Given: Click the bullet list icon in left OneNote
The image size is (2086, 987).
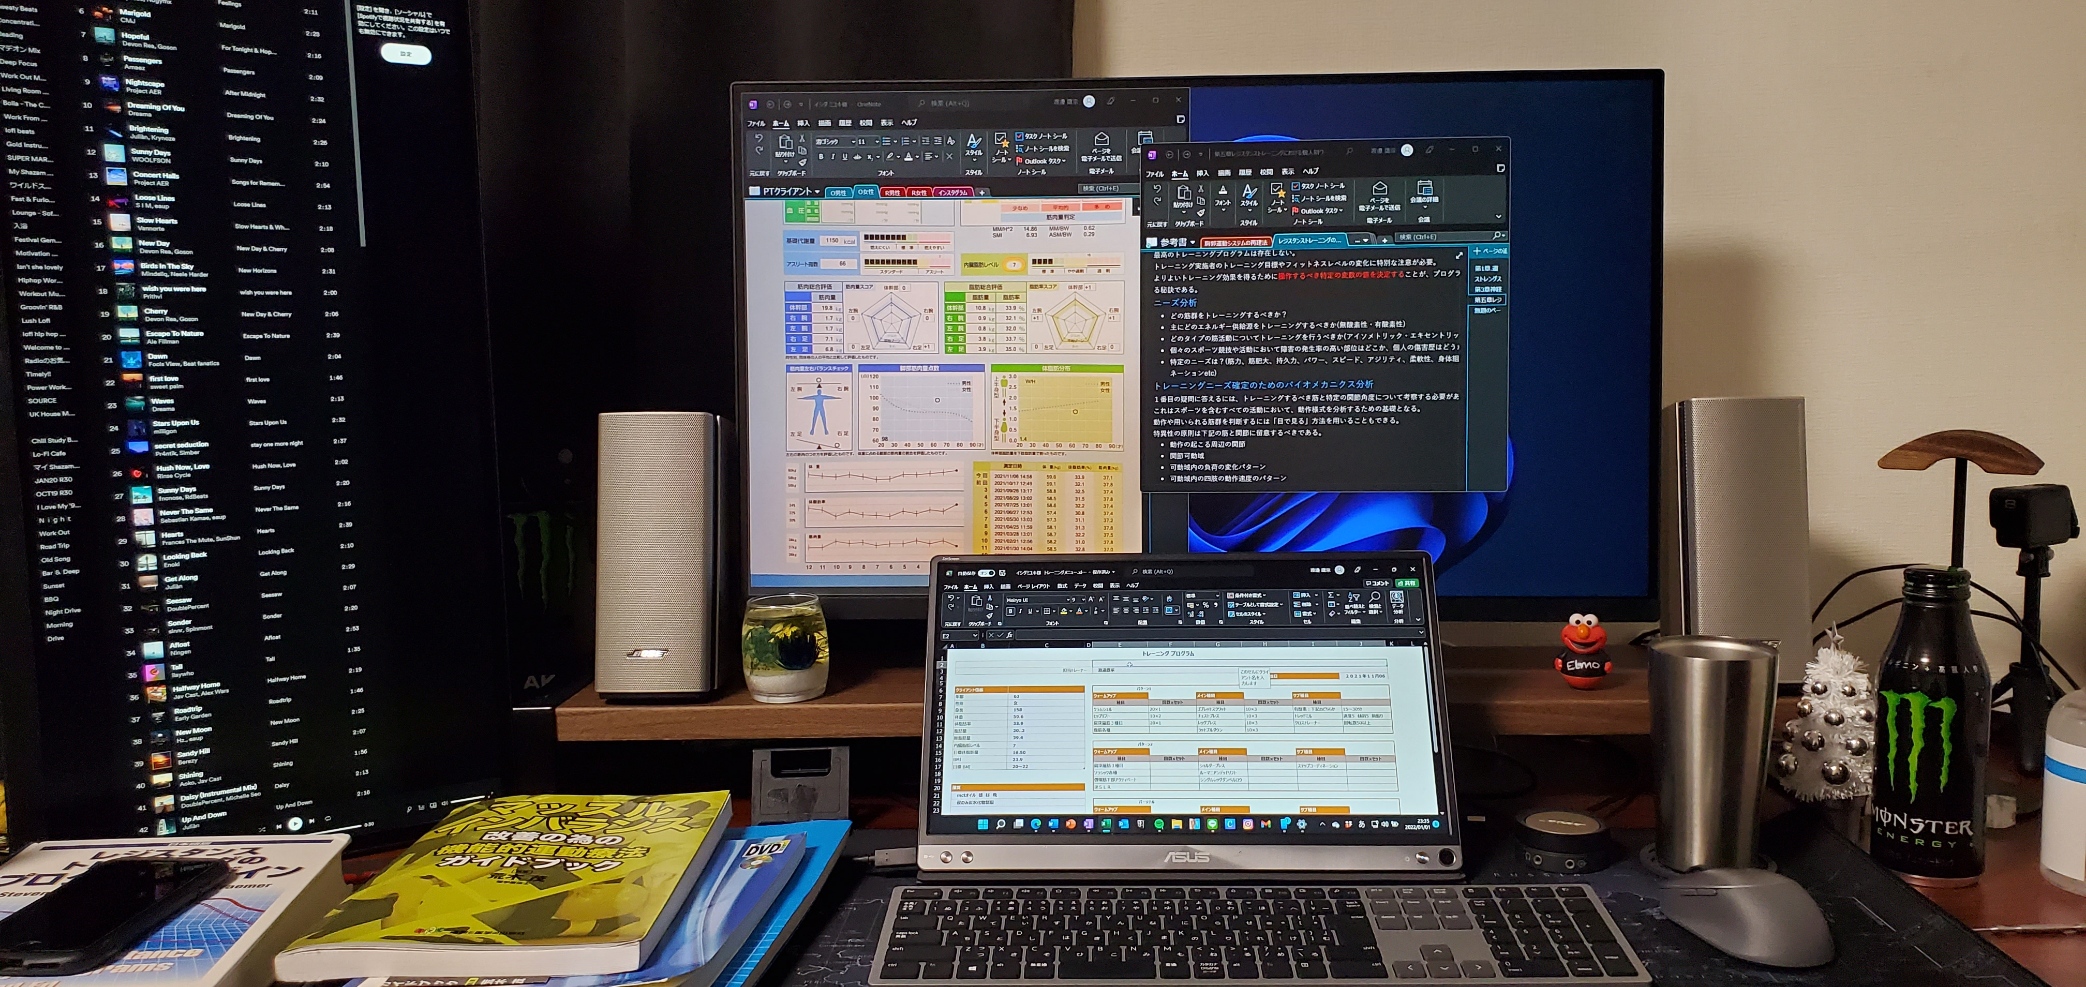Looking at the screenshot, I should (887, 141).
